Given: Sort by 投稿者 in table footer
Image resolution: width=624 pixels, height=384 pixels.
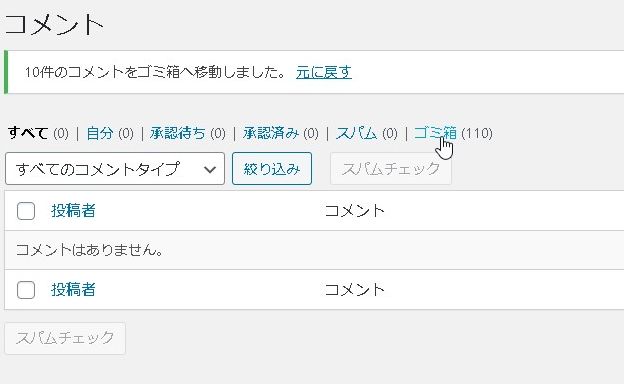Looking at the screenshot, I should click(x=73, y=289).
